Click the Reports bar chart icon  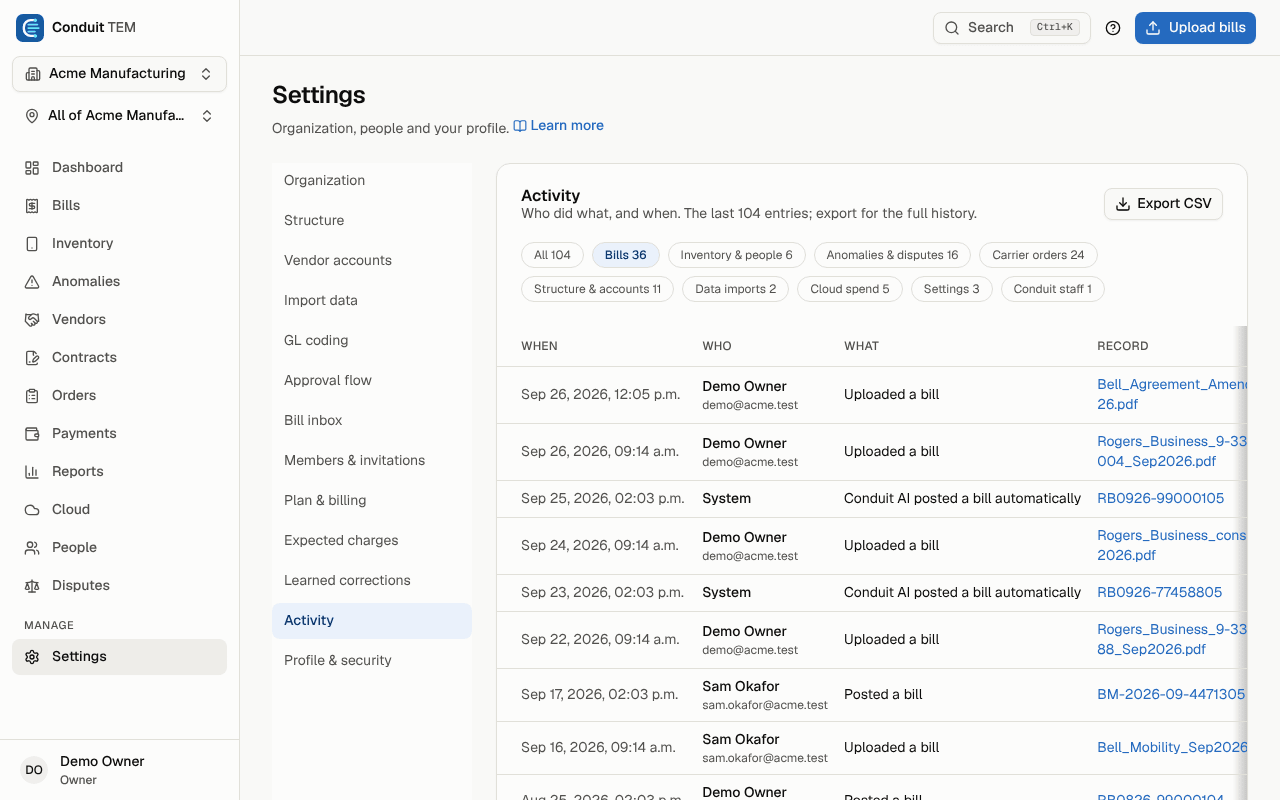pyautogui.click(x=32, y=472)
